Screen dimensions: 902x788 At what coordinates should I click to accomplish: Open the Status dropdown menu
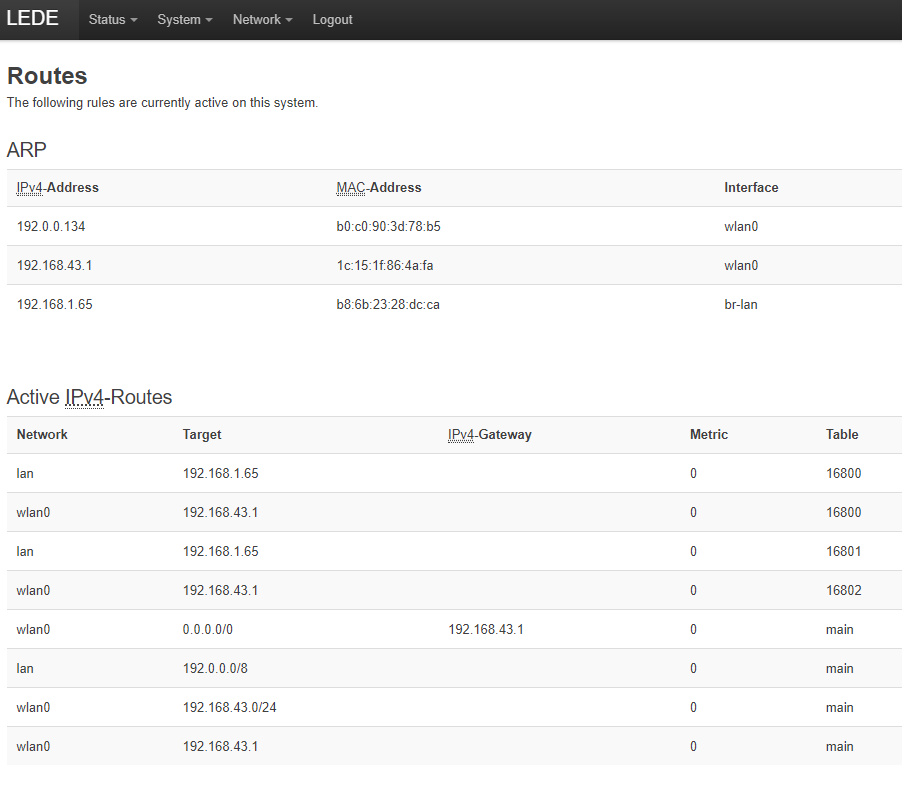tap(112, 20)
